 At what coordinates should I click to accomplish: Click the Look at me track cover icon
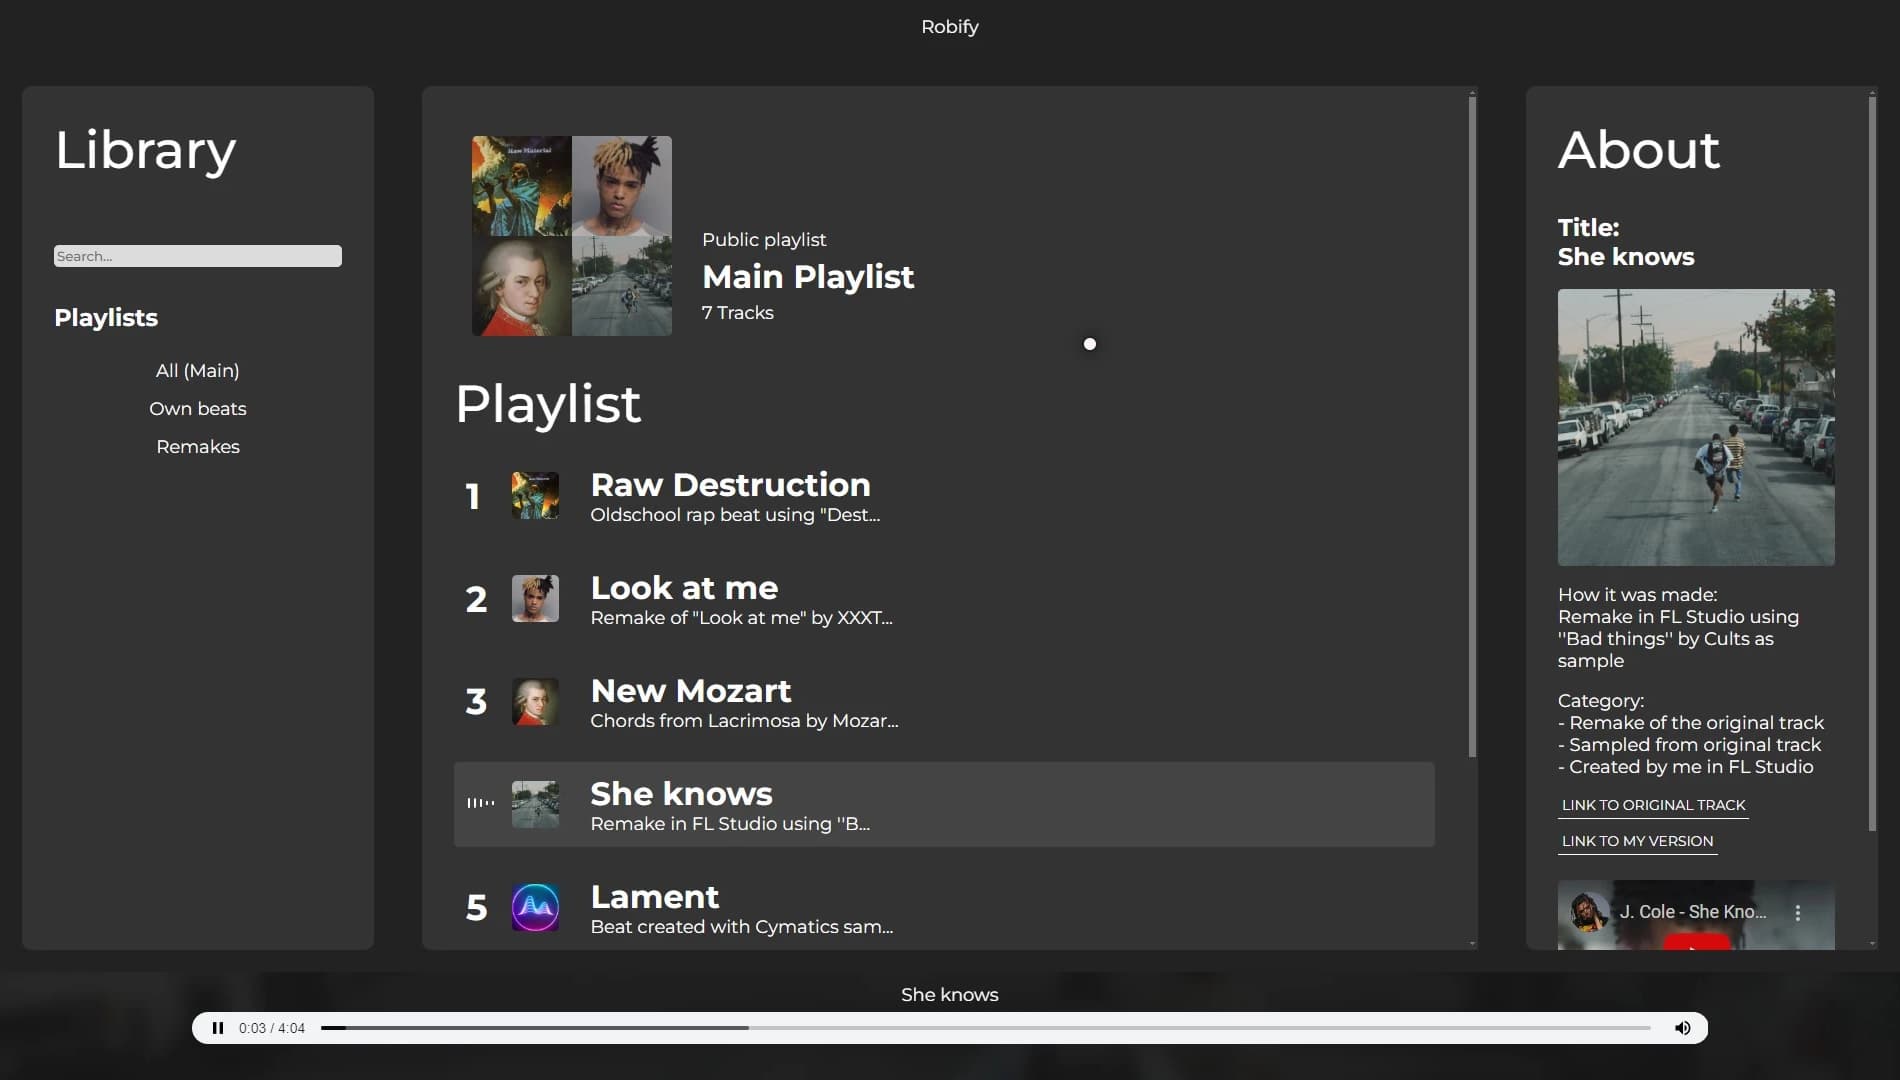coord(535,598)
